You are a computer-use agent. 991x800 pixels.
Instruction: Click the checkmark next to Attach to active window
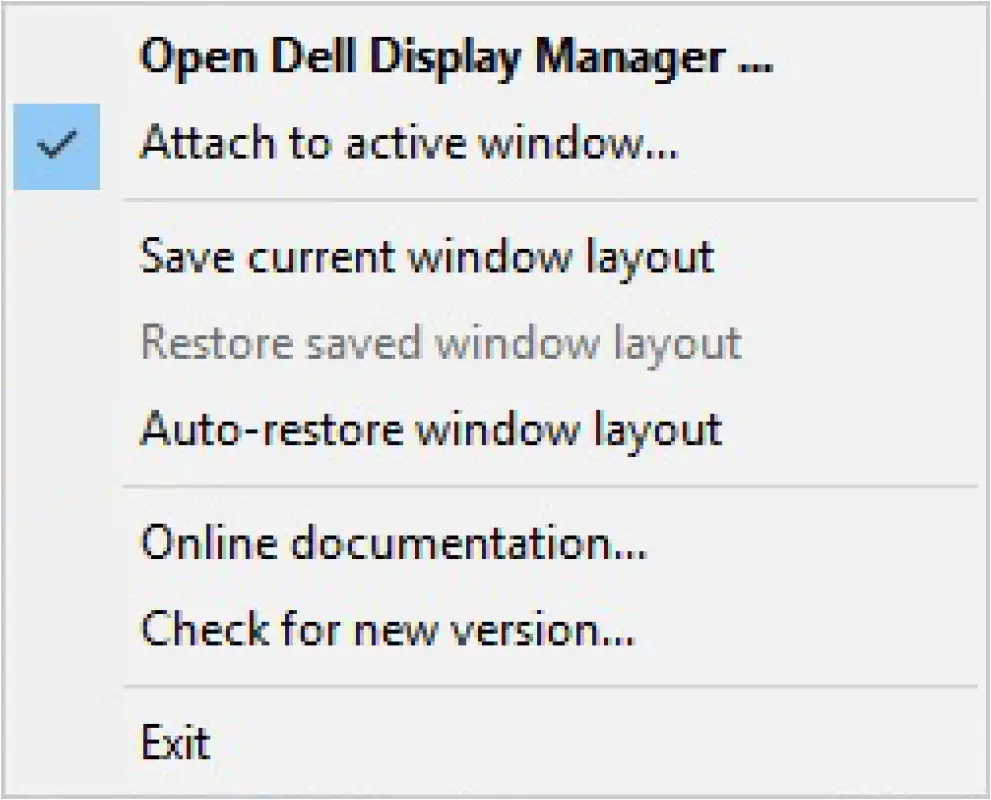pyautogui.click(x=56, y=144)
